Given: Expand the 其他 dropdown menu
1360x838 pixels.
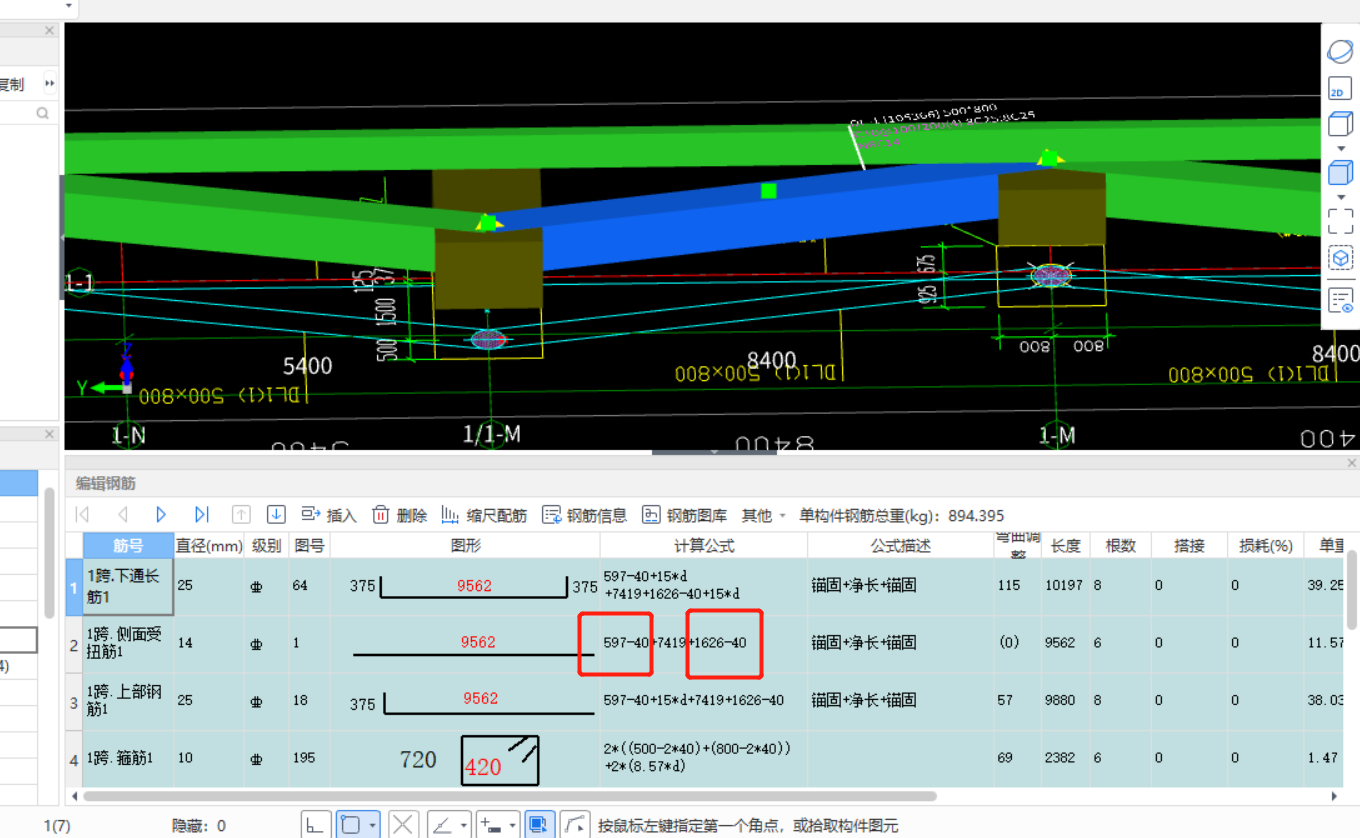Looking at the screenshot, I should [763, 515].
